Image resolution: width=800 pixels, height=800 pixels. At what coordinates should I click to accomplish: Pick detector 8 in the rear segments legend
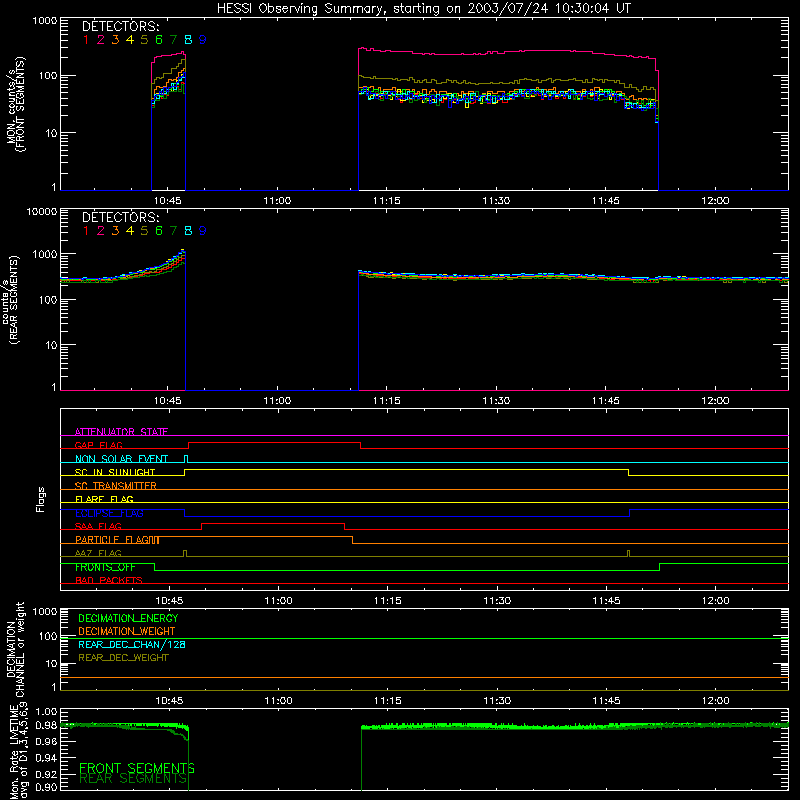(188, 231)
